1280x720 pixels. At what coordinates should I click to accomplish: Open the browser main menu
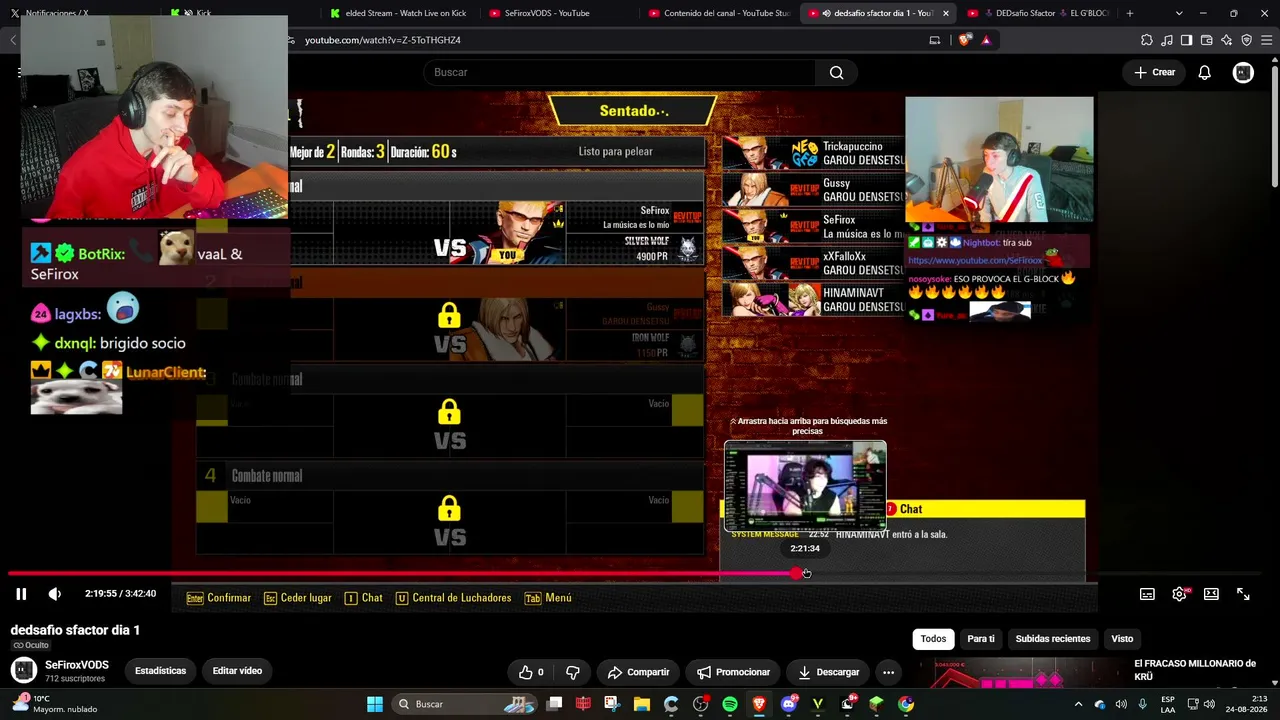click(x=1266, y=40)
